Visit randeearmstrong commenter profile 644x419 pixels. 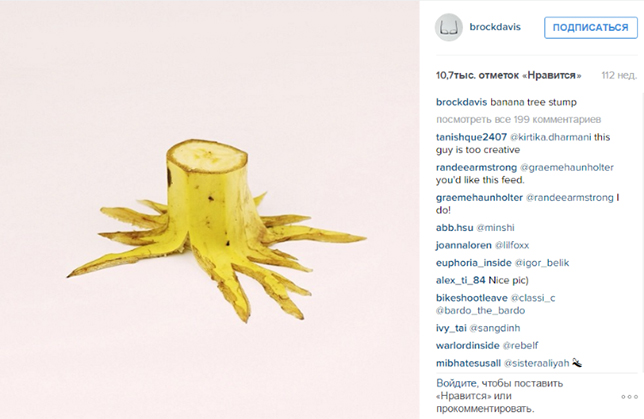pyautogui.click(x=476, y=167)
